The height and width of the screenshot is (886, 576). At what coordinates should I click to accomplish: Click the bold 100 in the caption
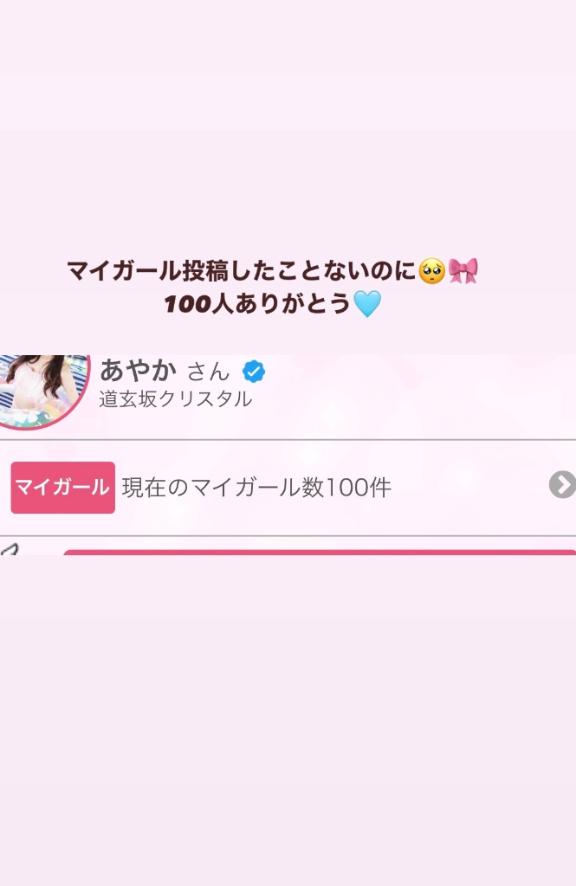pyautogui.click(x=188, y=305)
